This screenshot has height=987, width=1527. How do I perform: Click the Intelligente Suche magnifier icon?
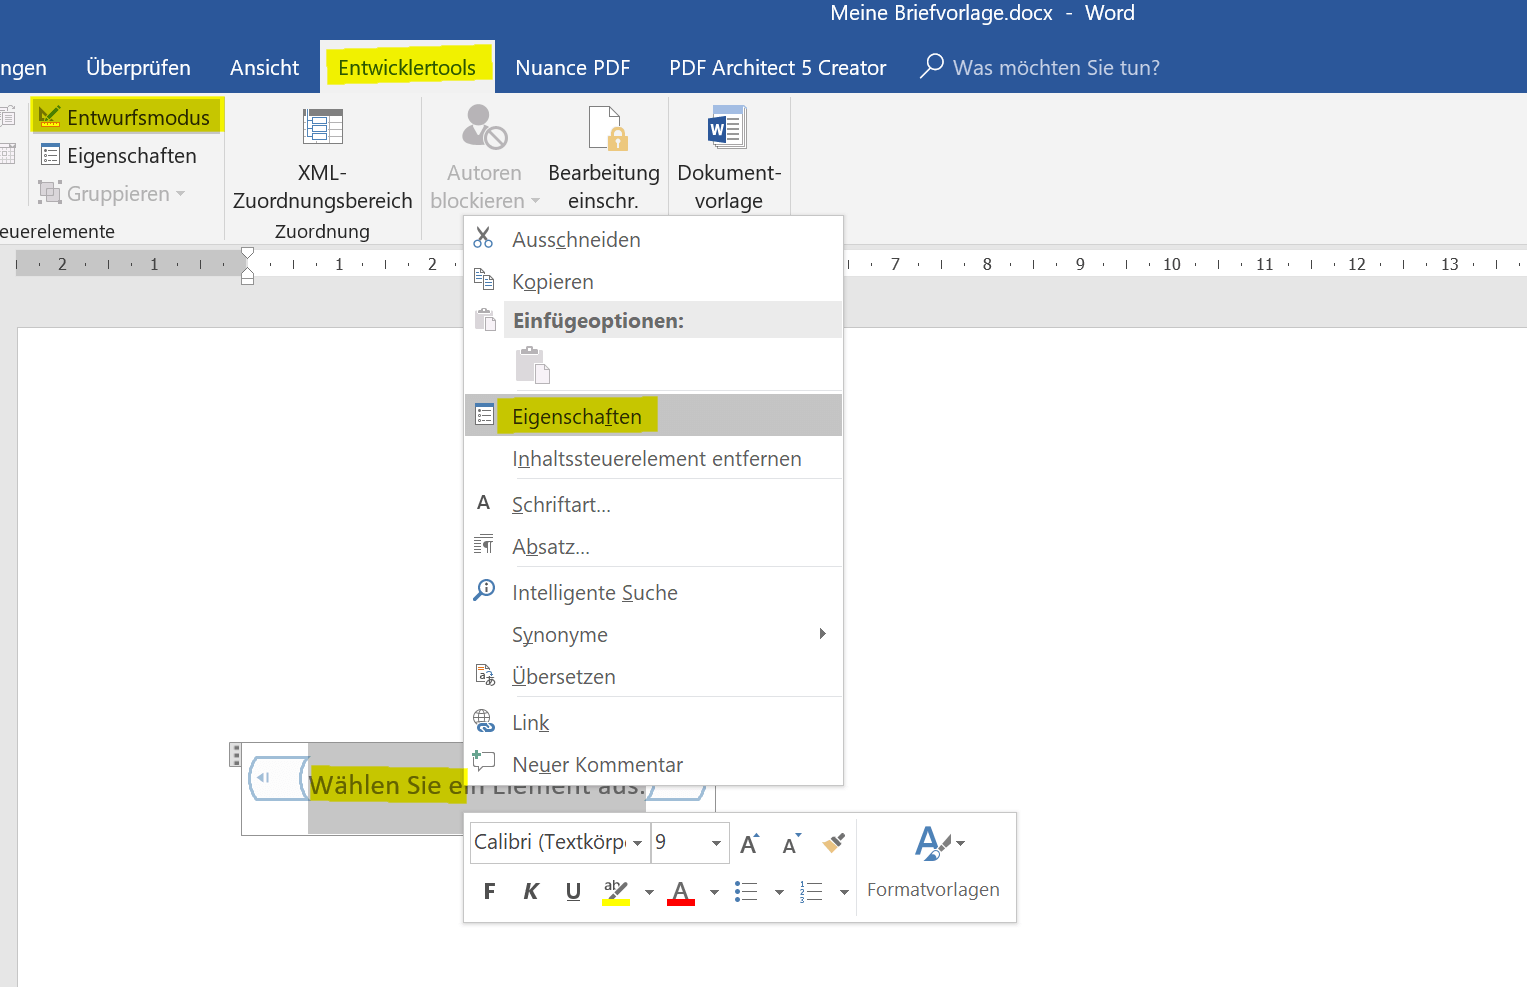[x=484, y=590]
